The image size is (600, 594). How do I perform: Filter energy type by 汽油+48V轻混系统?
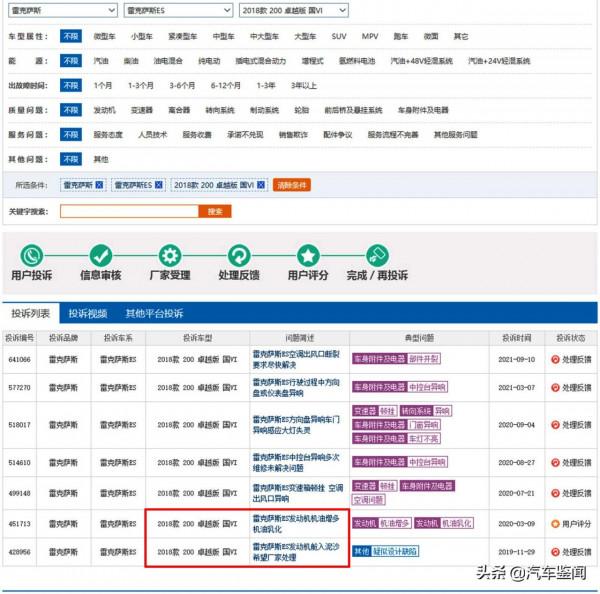click(421, 61)
